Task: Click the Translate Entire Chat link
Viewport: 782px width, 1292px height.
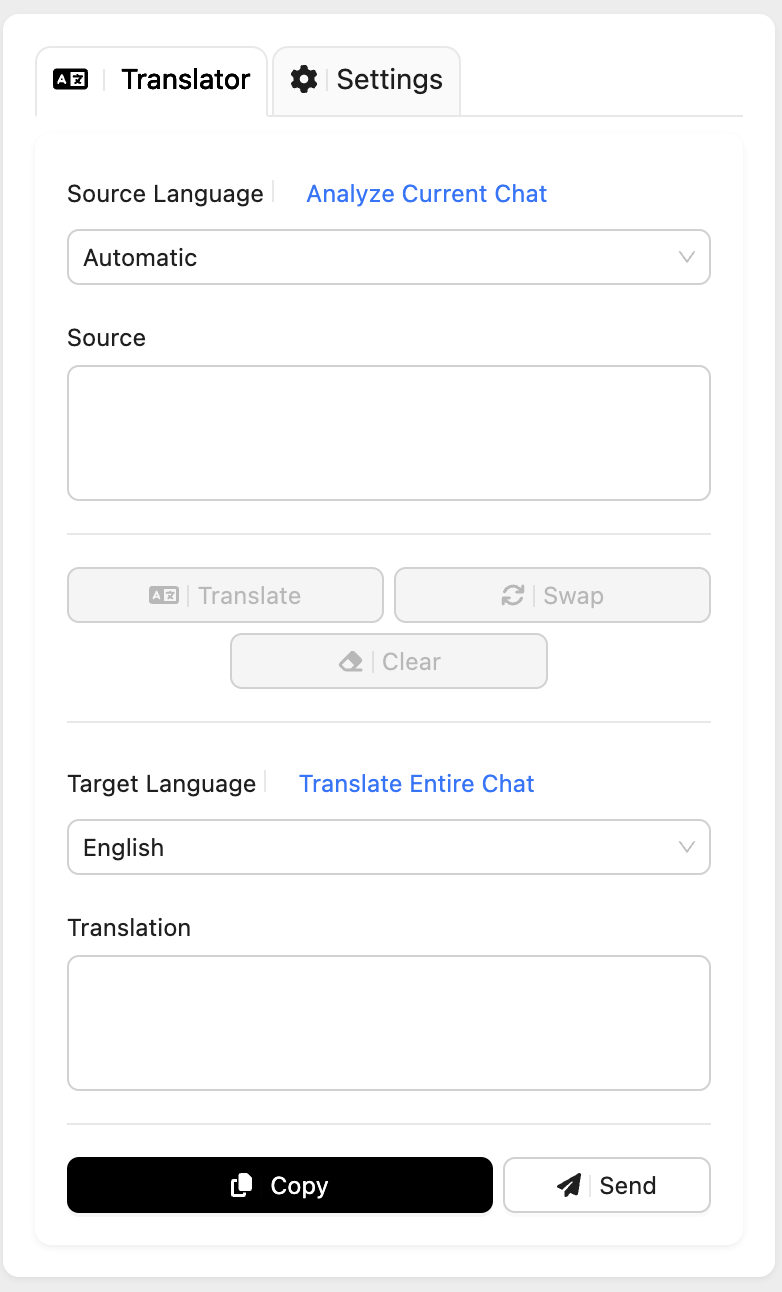Action: click(417, 784)
